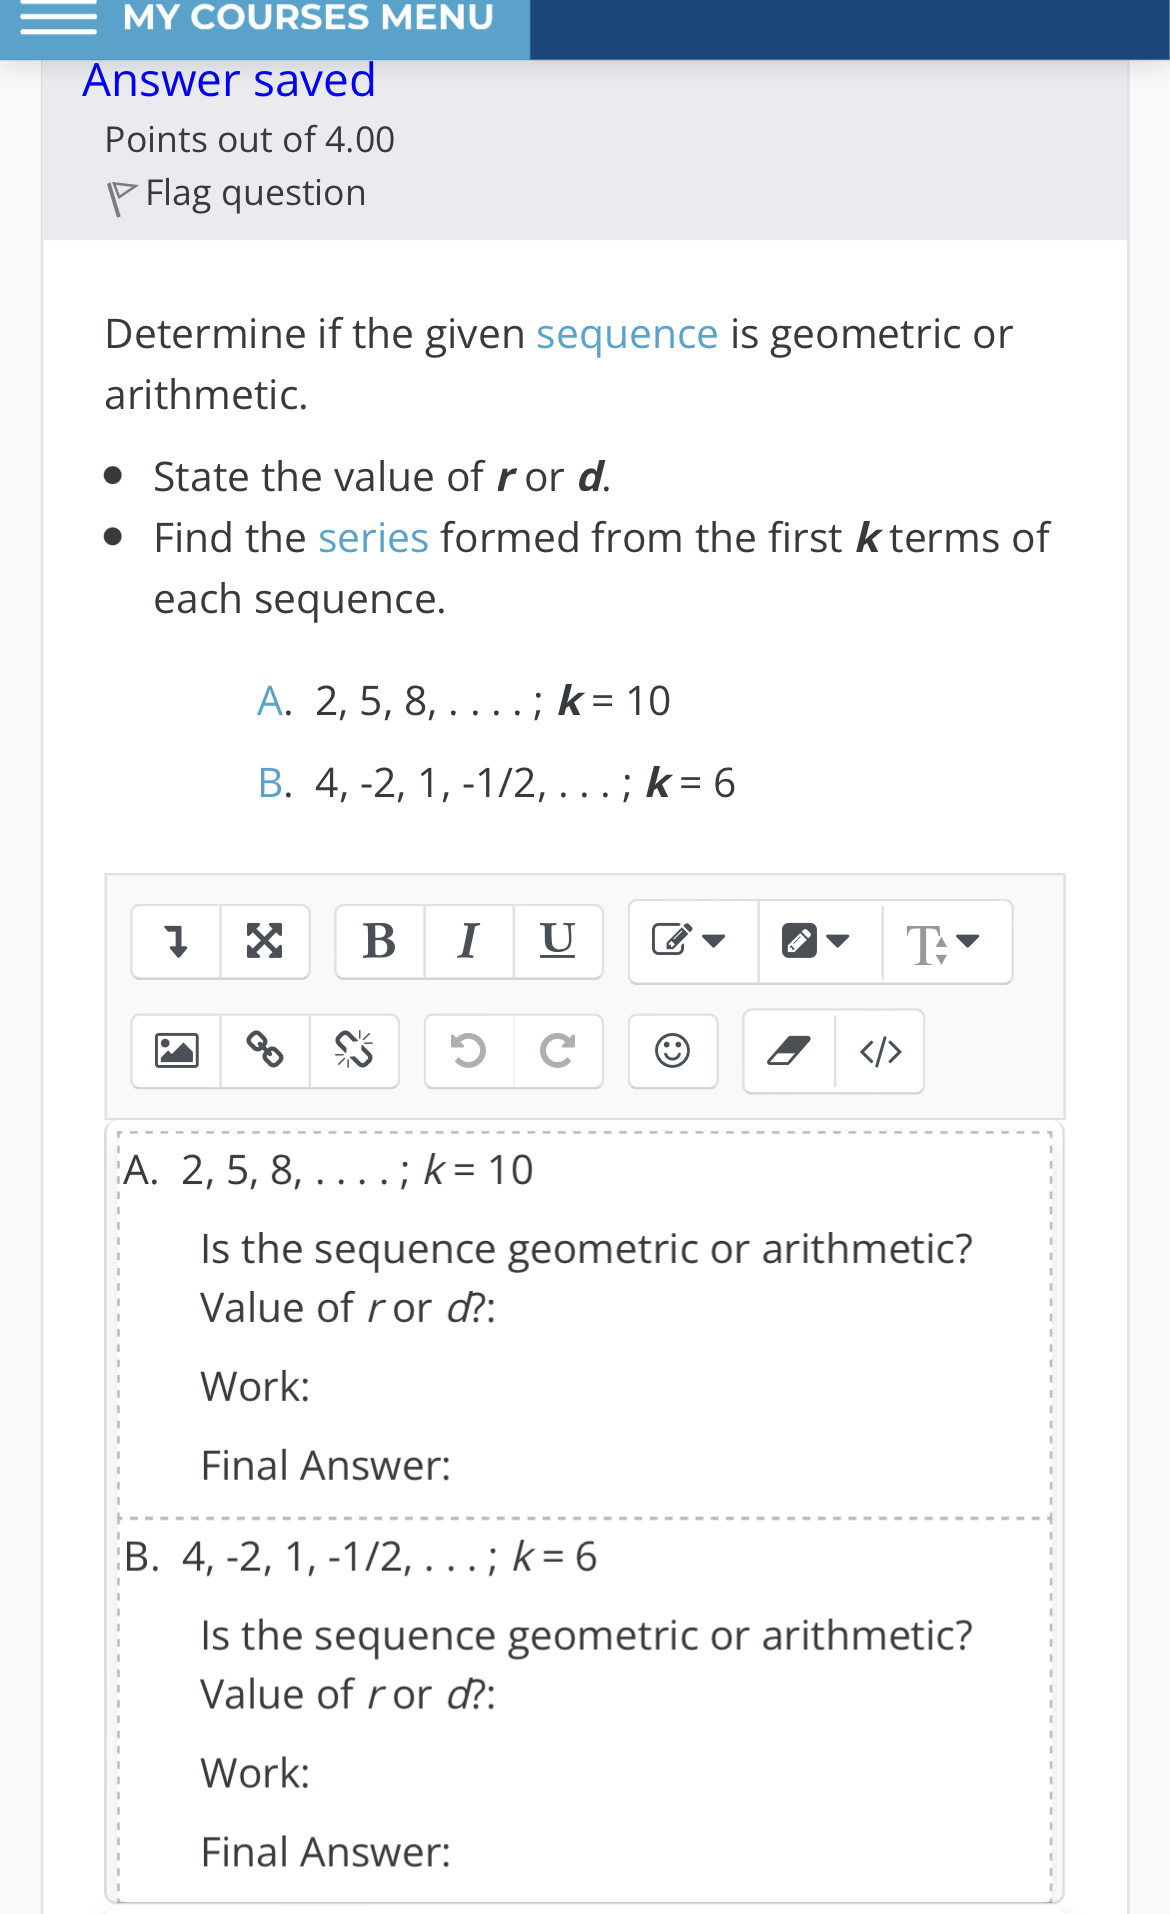Open the paragraph styles dropdown
Image resolution: width=1170 pixels, height=1914 pixels.
click(692, 940)
